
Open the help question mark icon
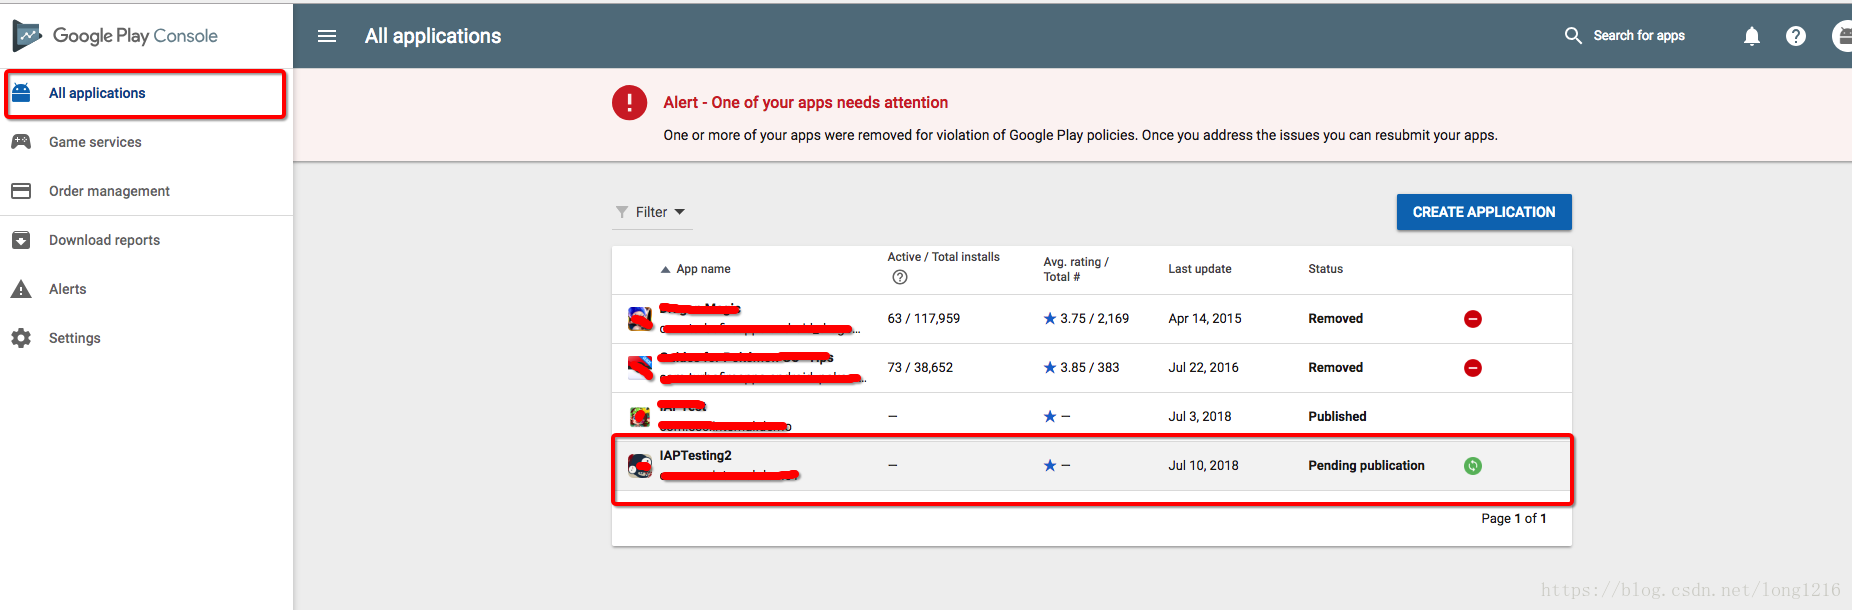coord(1796,36)
